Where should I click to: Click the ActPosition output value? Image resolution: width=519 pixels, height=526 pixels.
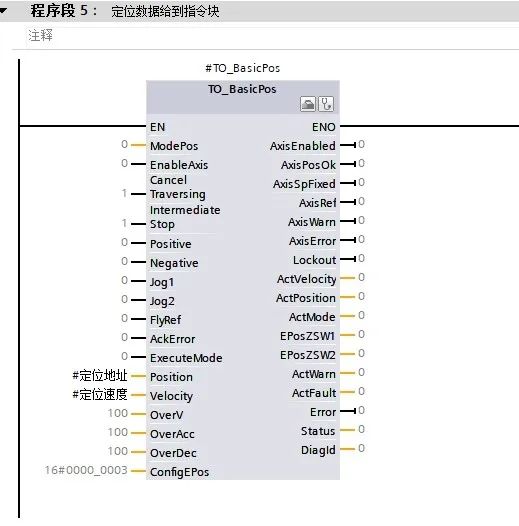click(361, 296)
